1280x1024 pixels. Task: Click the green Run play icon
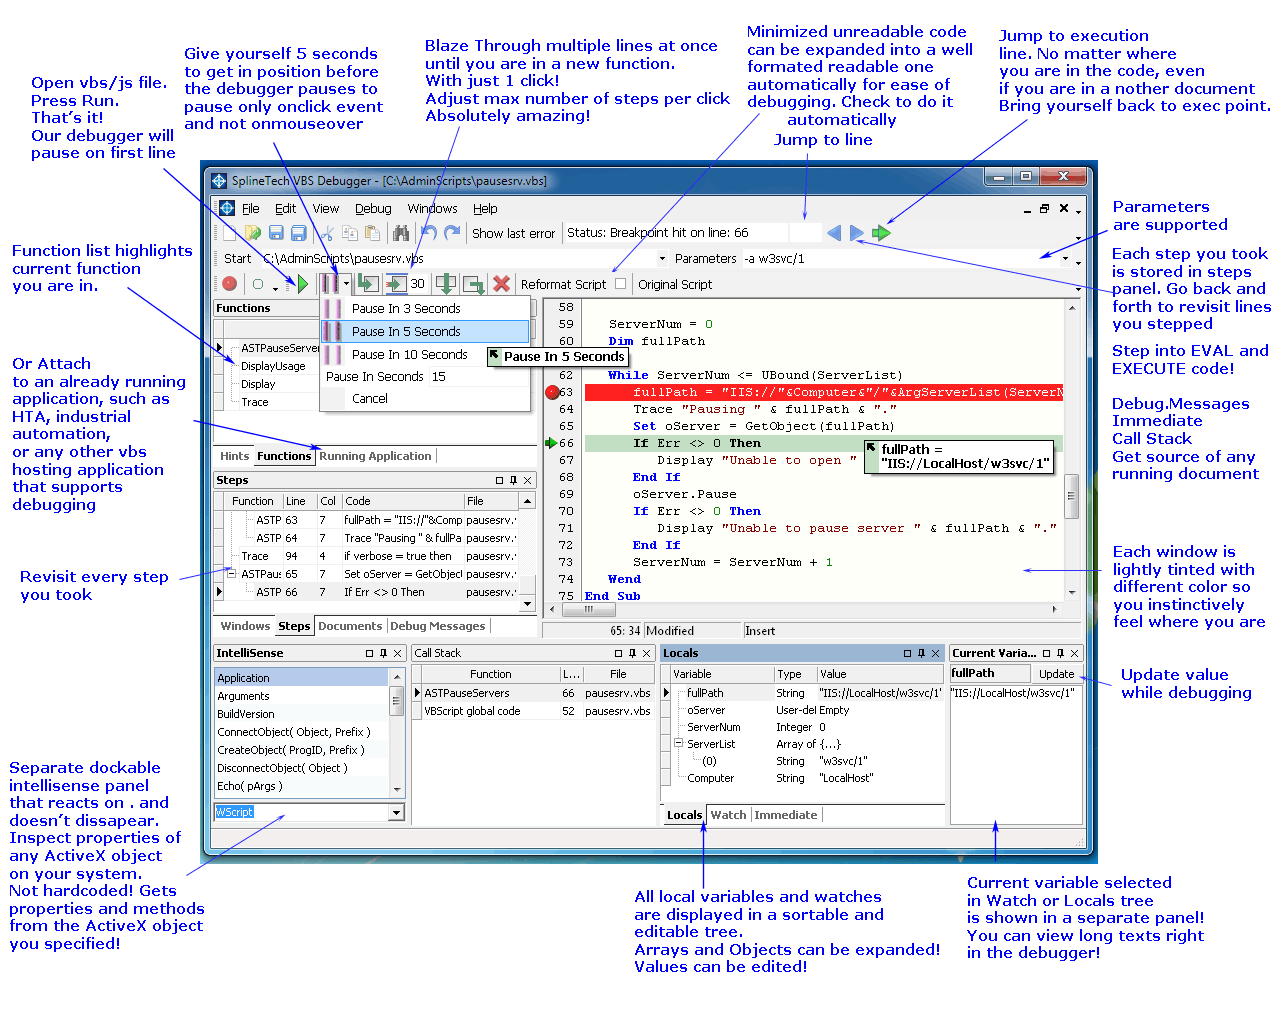pyautogui.click(x=302, y=284)
